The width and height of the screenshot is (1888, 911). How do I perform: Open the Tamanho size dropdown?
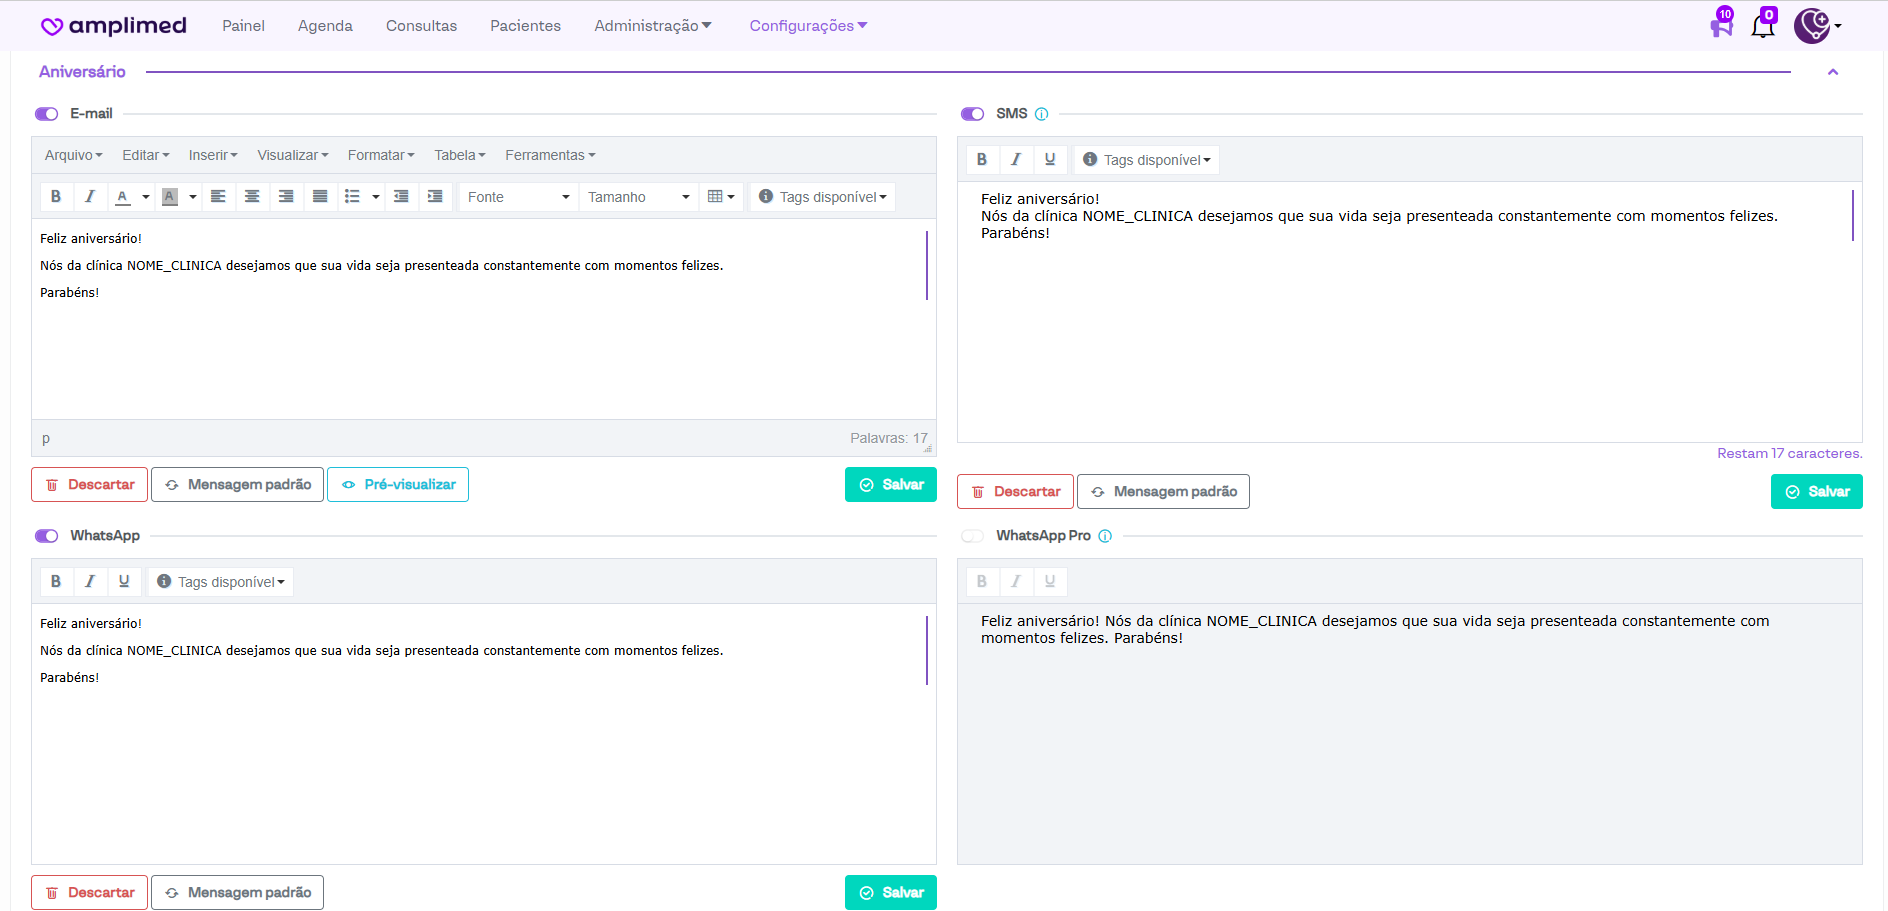tap(638, 197)
